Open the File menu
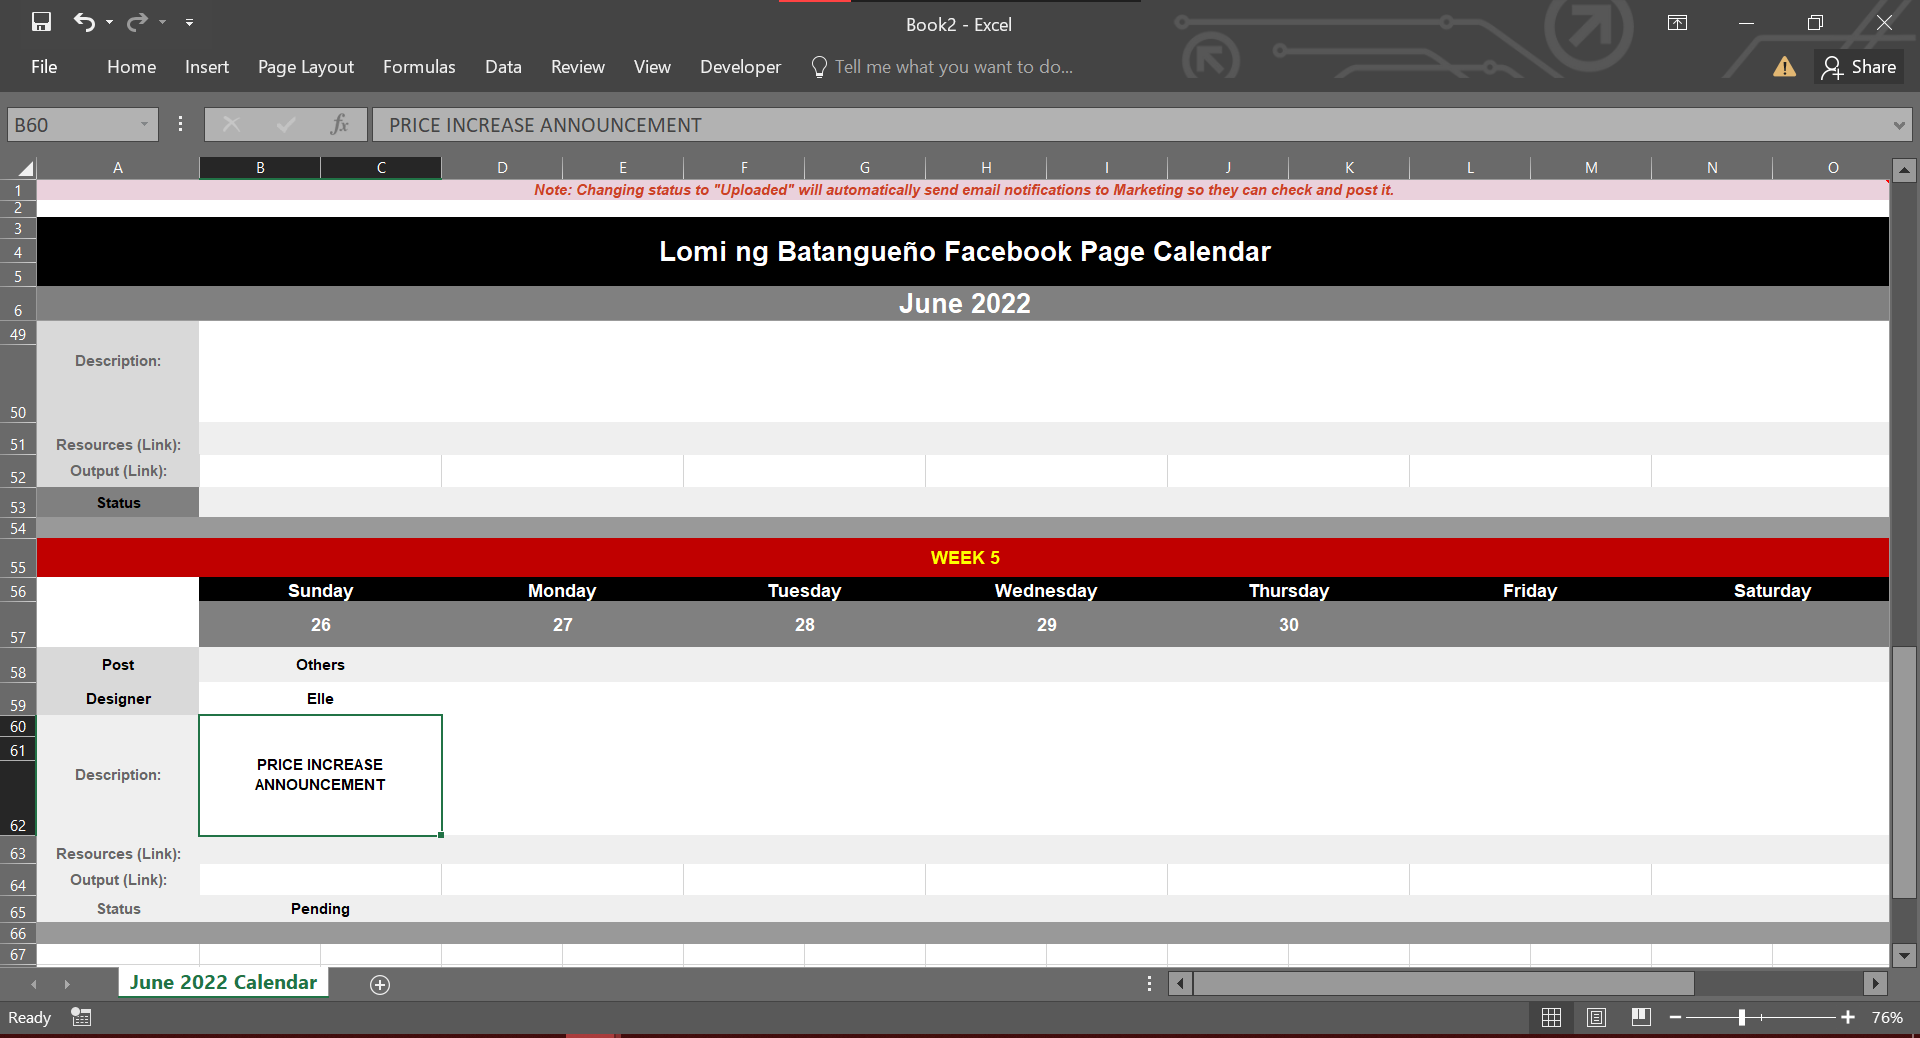 (44, 67)
